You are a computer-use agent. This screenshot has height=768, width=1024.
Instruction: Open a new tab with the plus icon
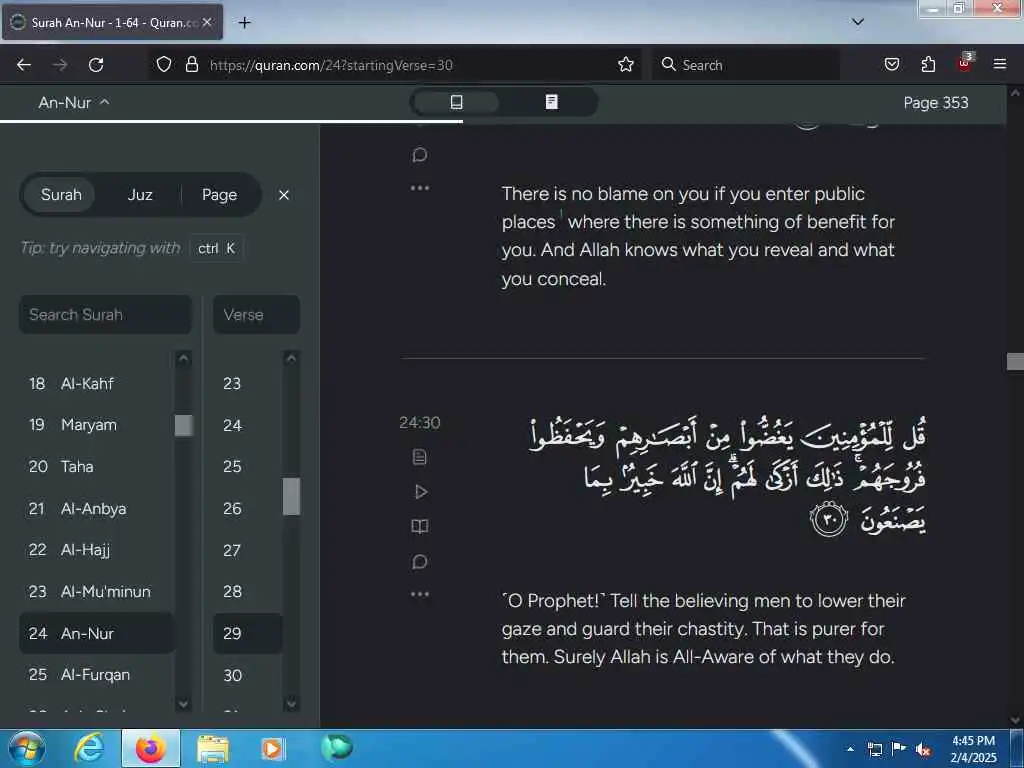click(244, 23)
